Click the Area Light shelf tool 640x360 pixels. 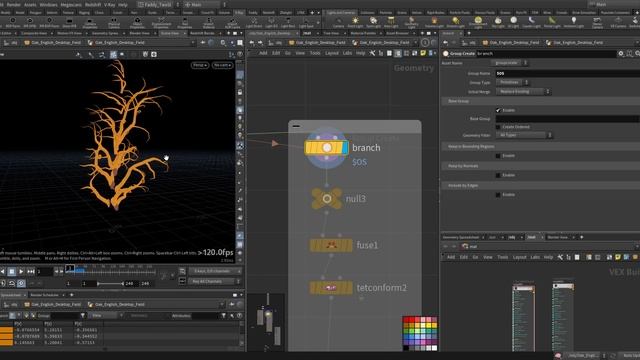[x=391, y=22]
